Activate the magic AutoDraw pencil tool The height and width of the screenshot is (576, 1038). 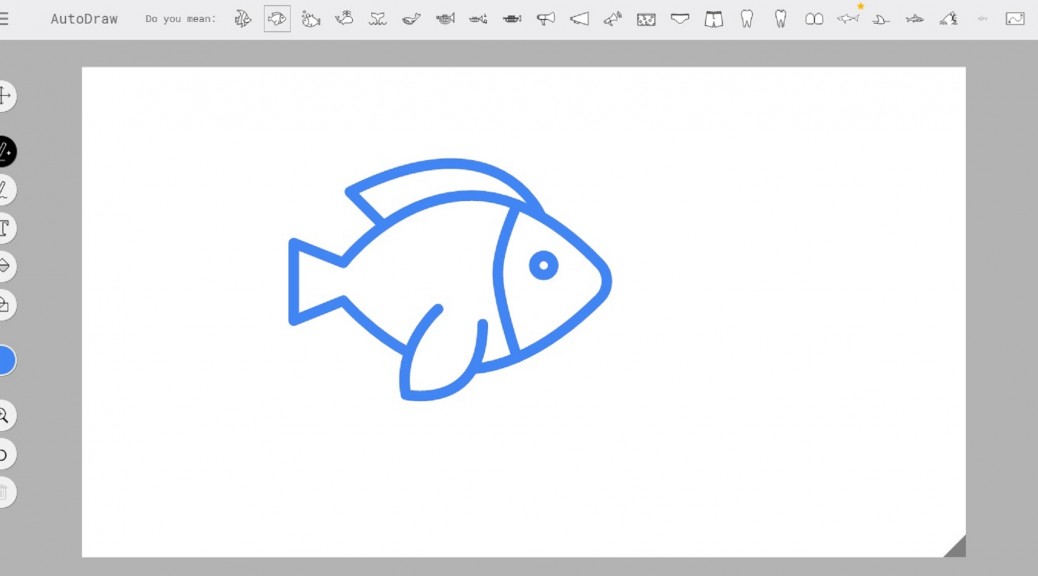[9, 151]
